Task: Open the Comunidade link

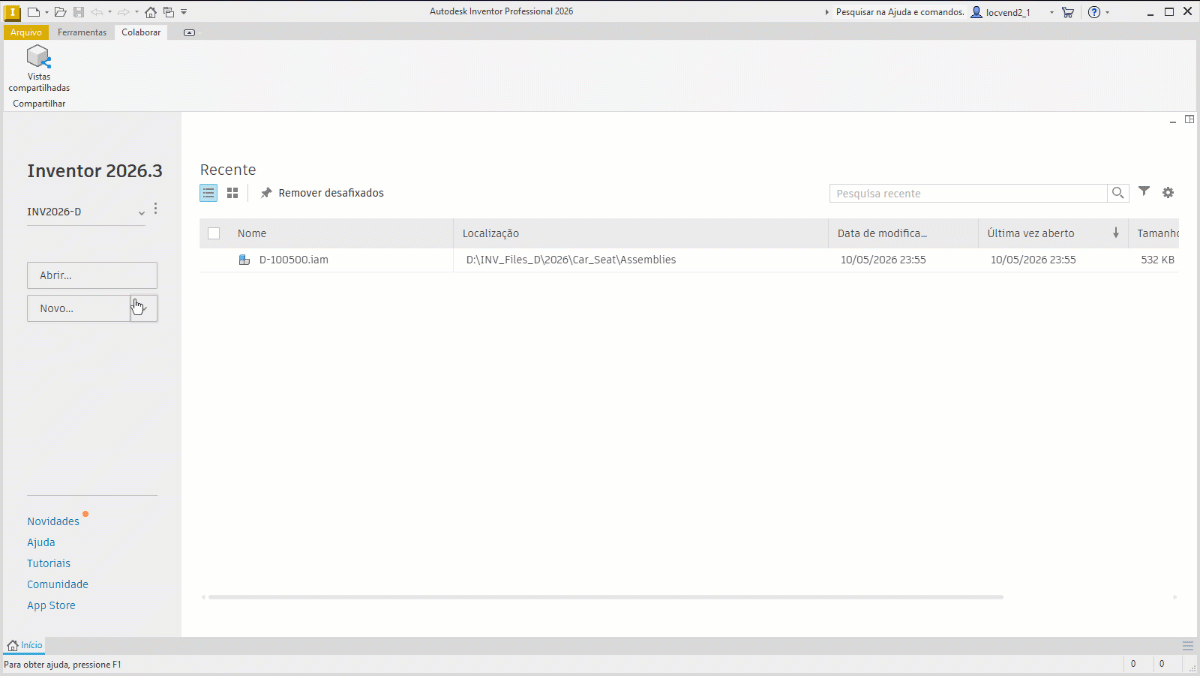Action: coord(58,584)
